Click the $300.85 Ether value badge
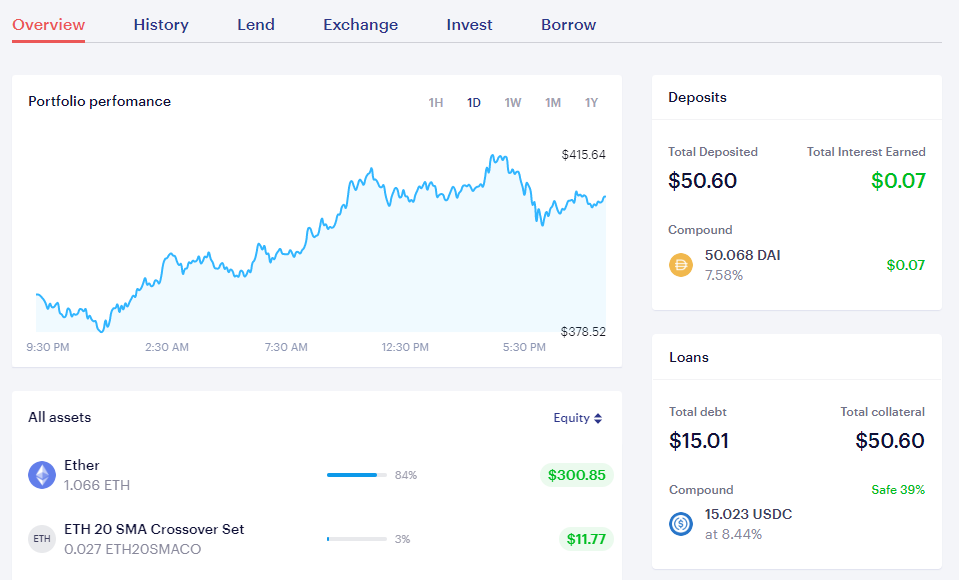 577,475
